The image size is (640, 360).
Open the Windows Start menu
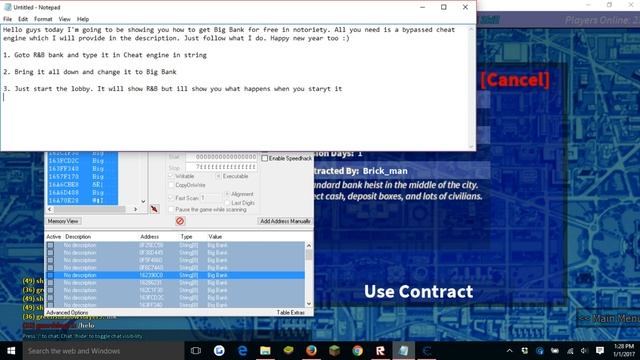point(11,351)
